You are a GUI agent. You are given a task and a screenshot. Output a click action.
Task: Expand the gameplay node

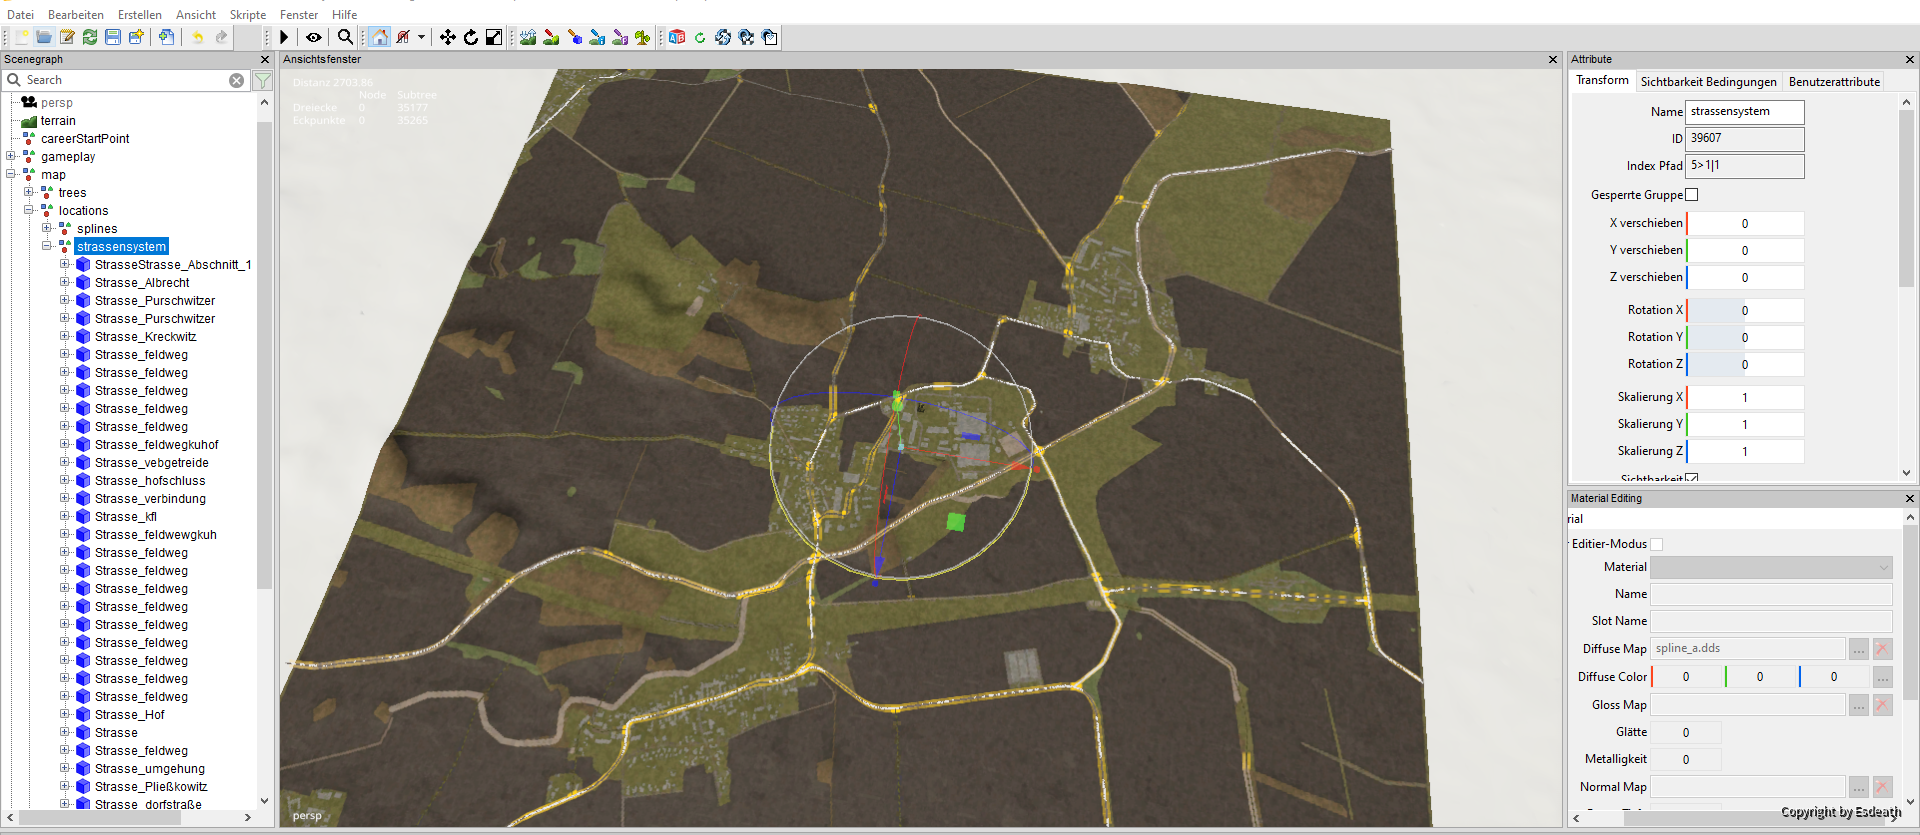coord(11,156)
